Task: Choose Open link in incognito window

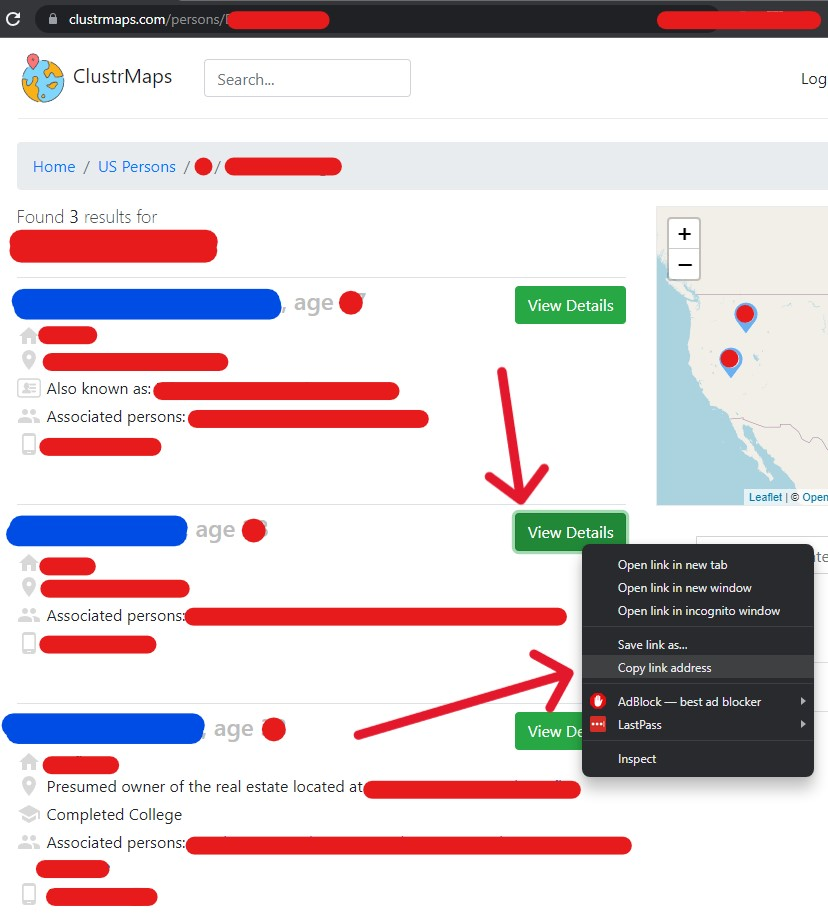Action: click(x=698, y=611)
